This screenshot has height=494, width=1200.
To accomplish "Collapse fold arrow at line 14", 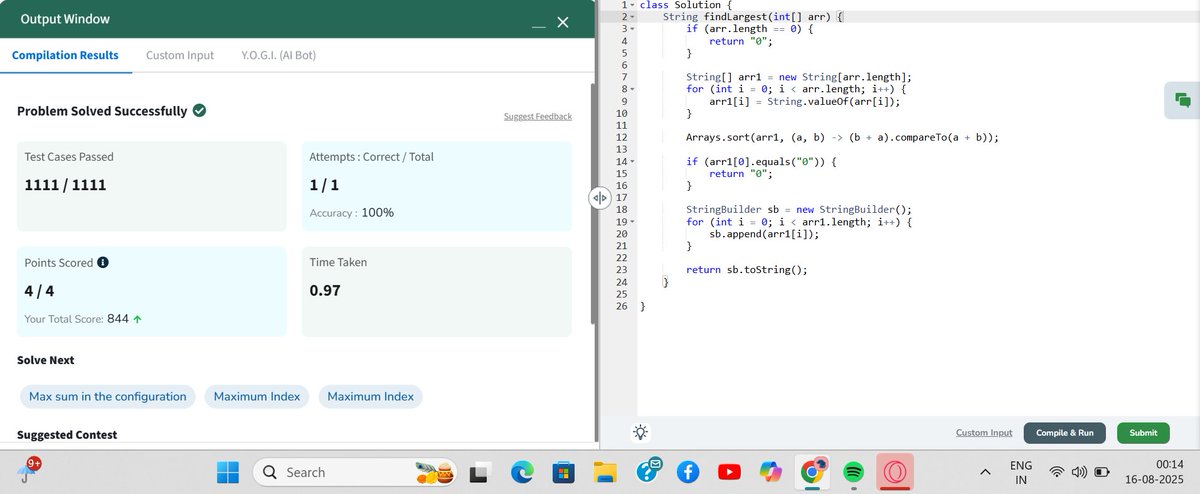I will pyautogui.click(x=633, y=162).
